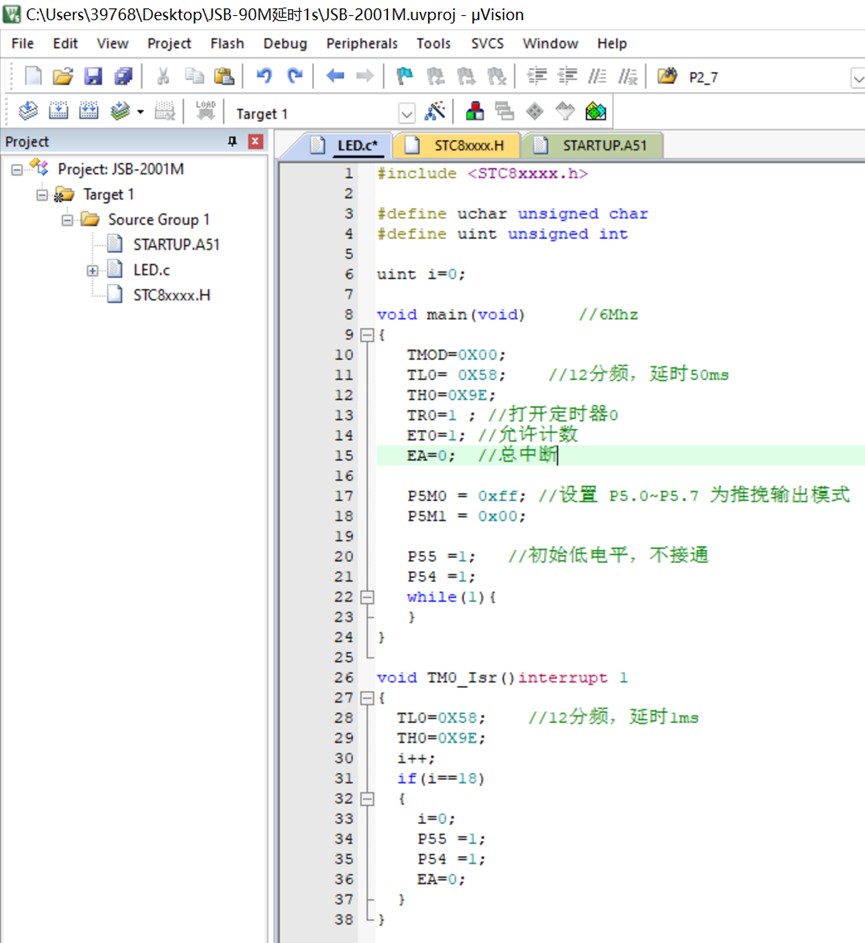Open the Peripherals menu
The width and height of the screenshot is (865, 943).
coord(362,43)
